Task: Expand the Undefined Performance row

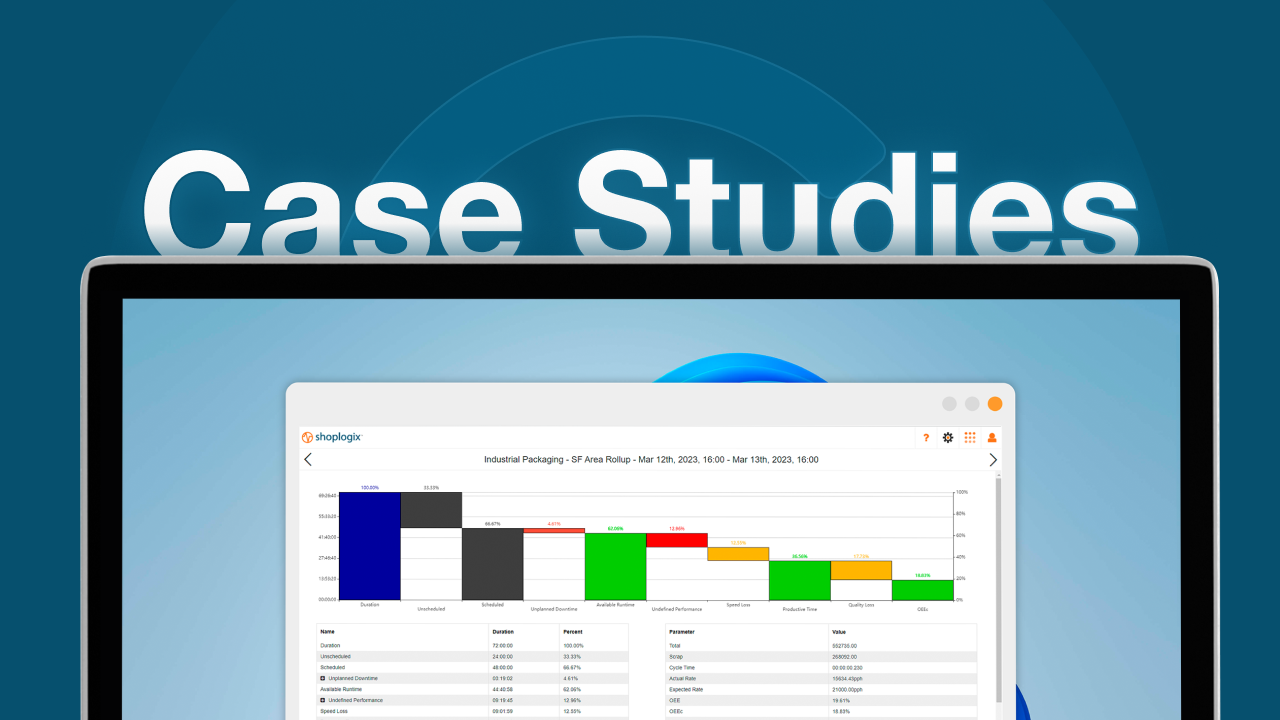Action: coord(323,700)
